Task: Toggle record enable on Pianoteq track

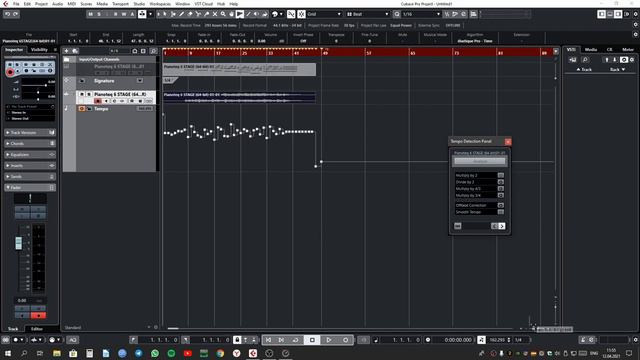Action: (x=98, y=101)
